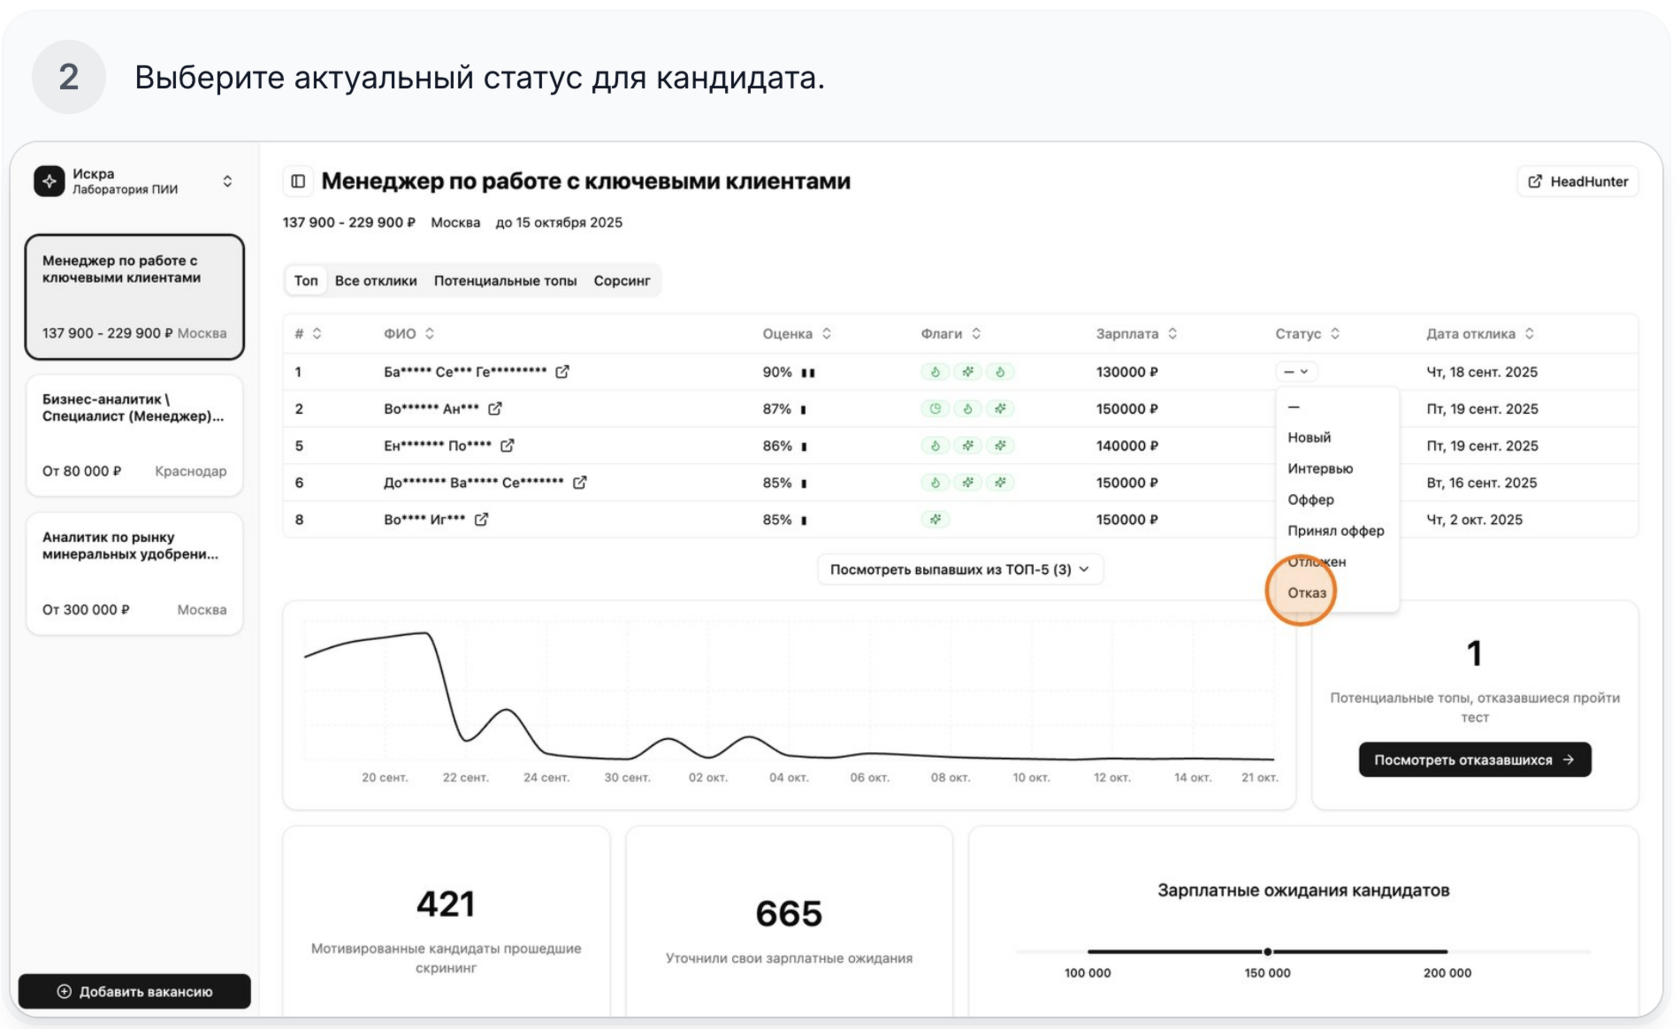The width and height of the screenshot is (1680, 1029).
Task: Click the deadline text до 15 октября 2025
Action: pyautogui.click(x=559, y=223)
